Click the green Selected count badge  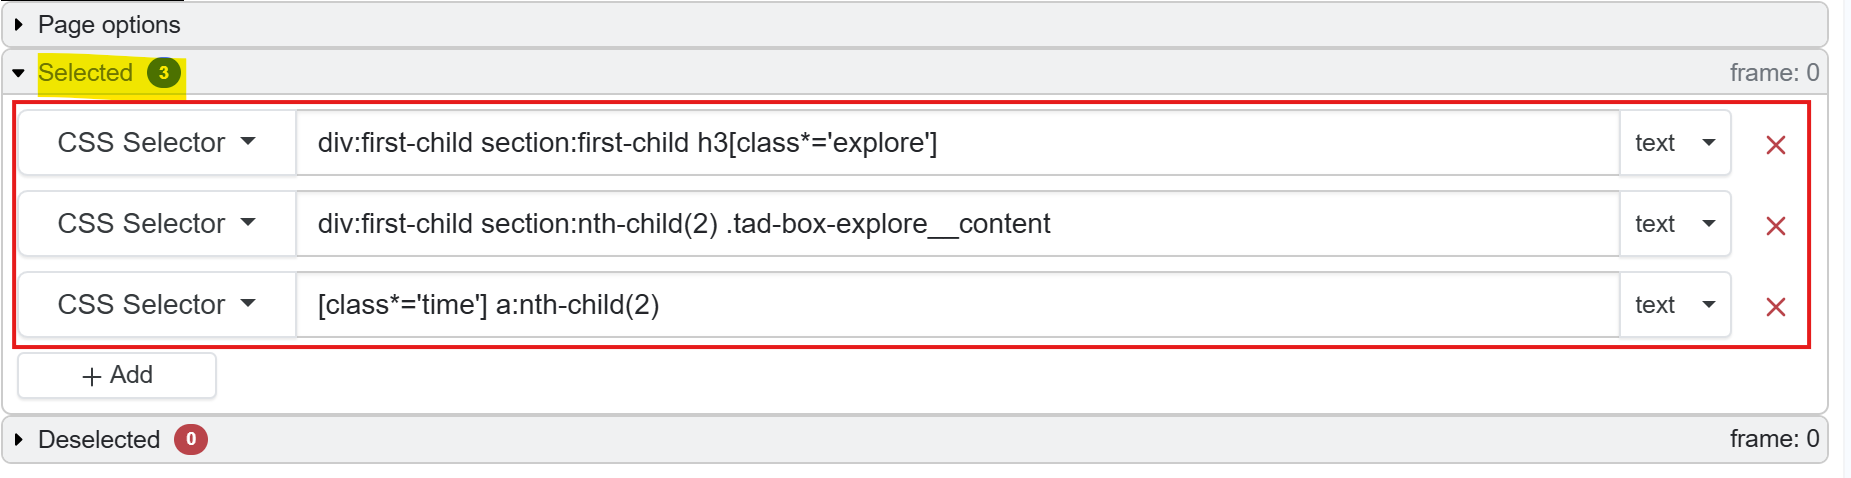(x=164, y=73)
